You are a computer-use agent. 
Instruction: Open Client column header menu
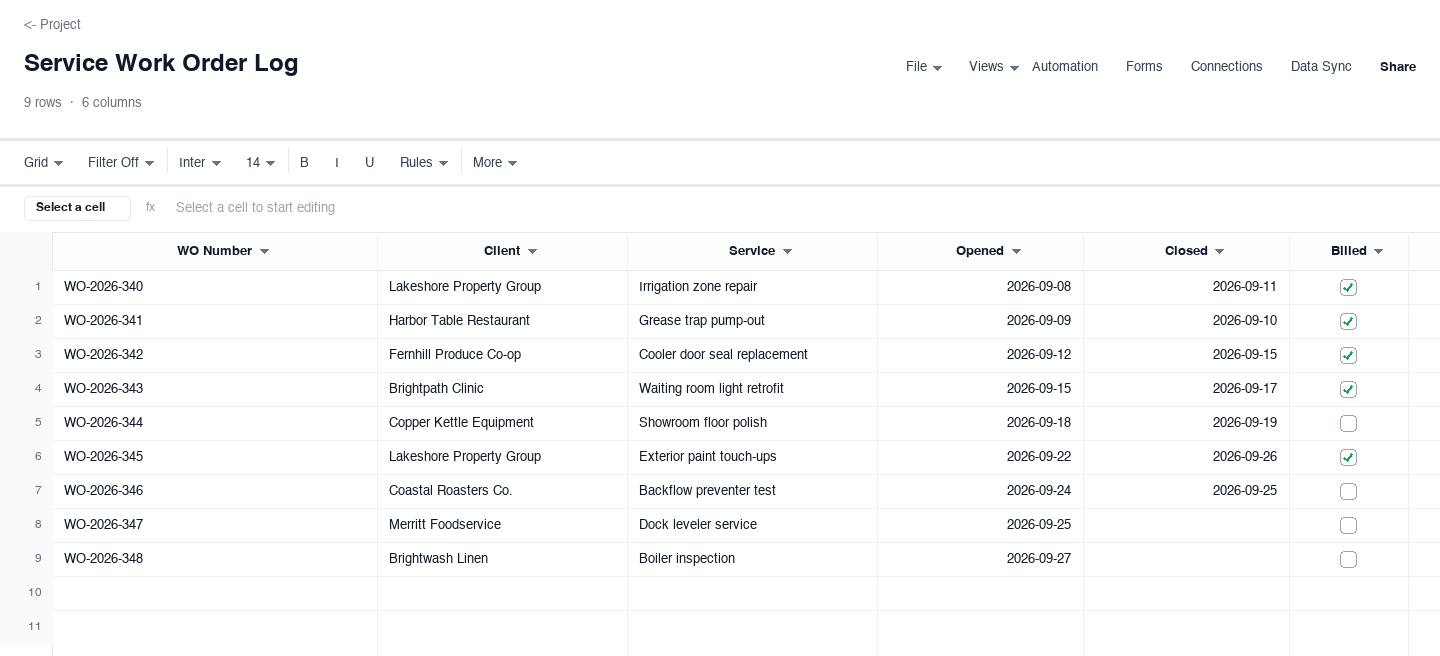(x=532, y=251)
